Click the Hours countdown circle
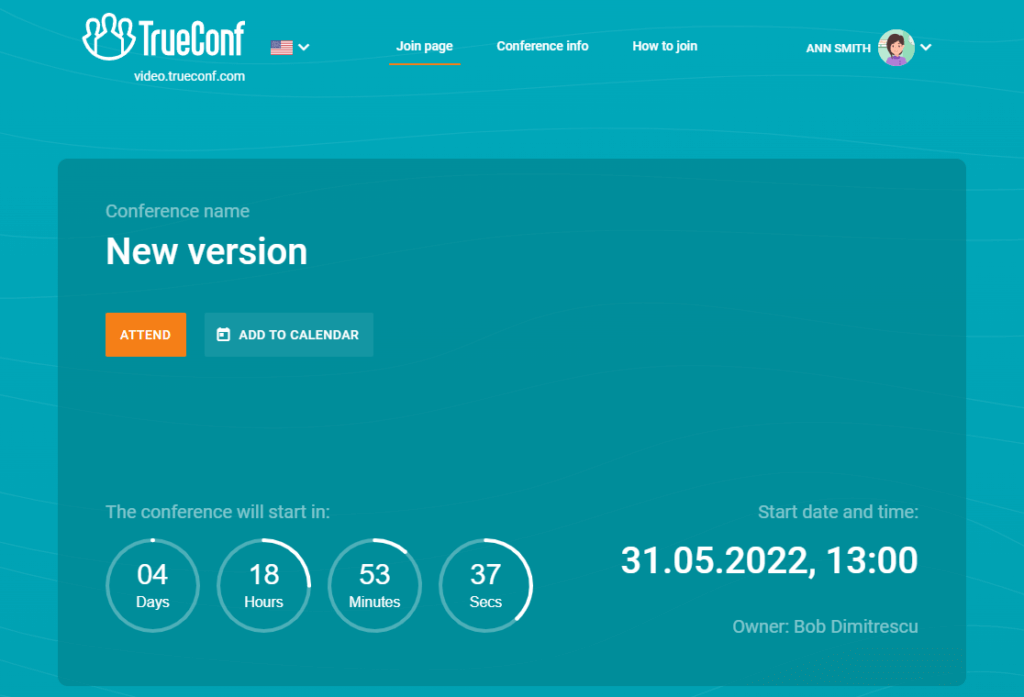Screen dimensions: 1024x697 coord(263,585)
